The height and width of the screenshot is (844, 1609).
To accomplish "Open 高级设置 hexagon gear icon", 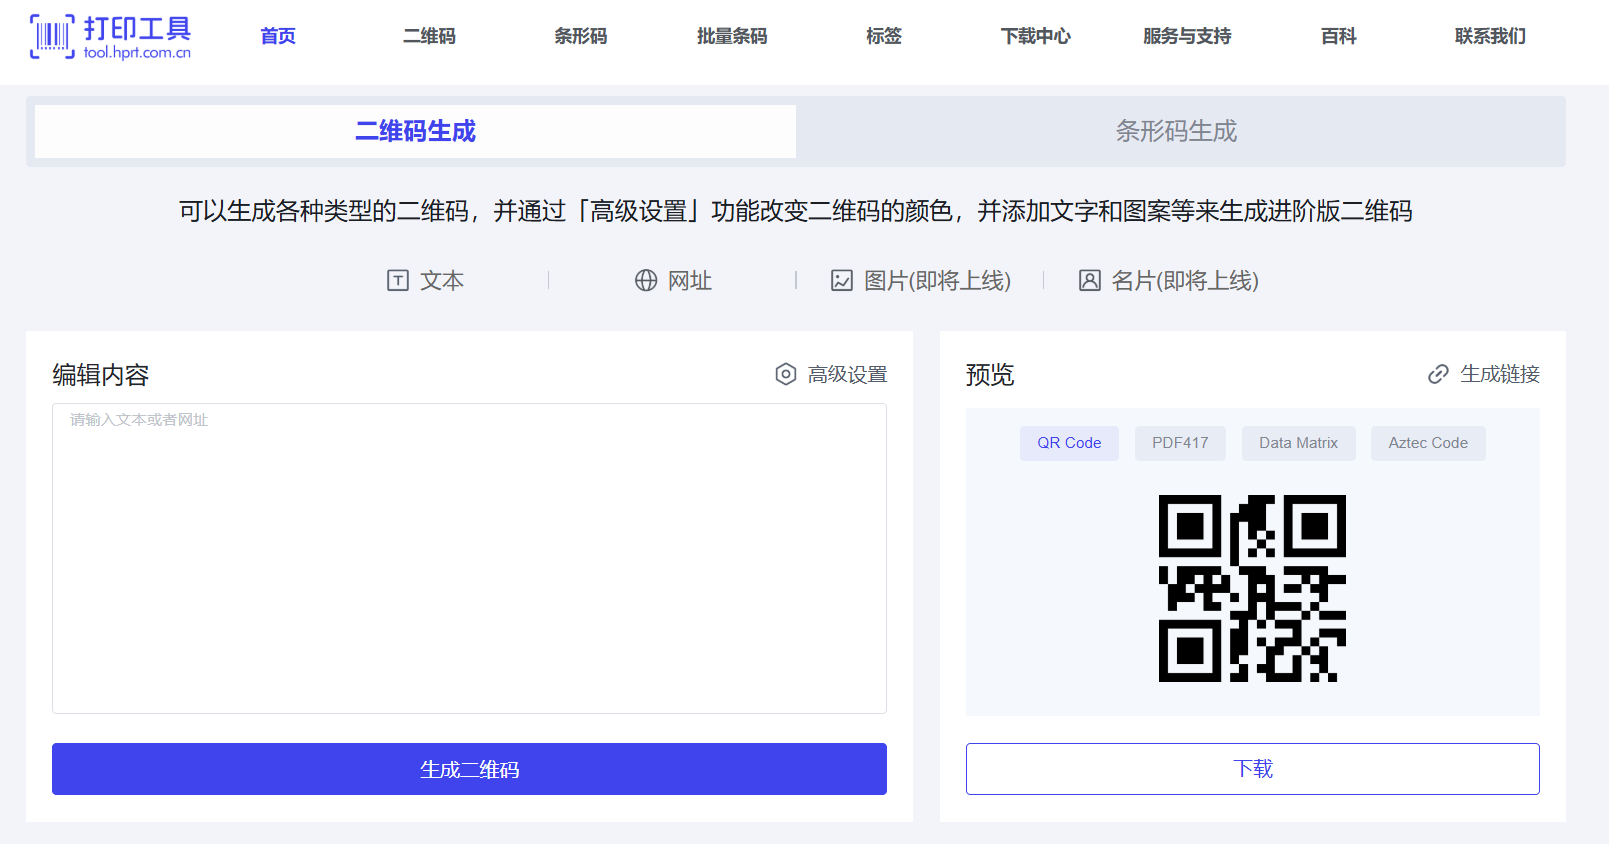I will click(x=786, y=374).
